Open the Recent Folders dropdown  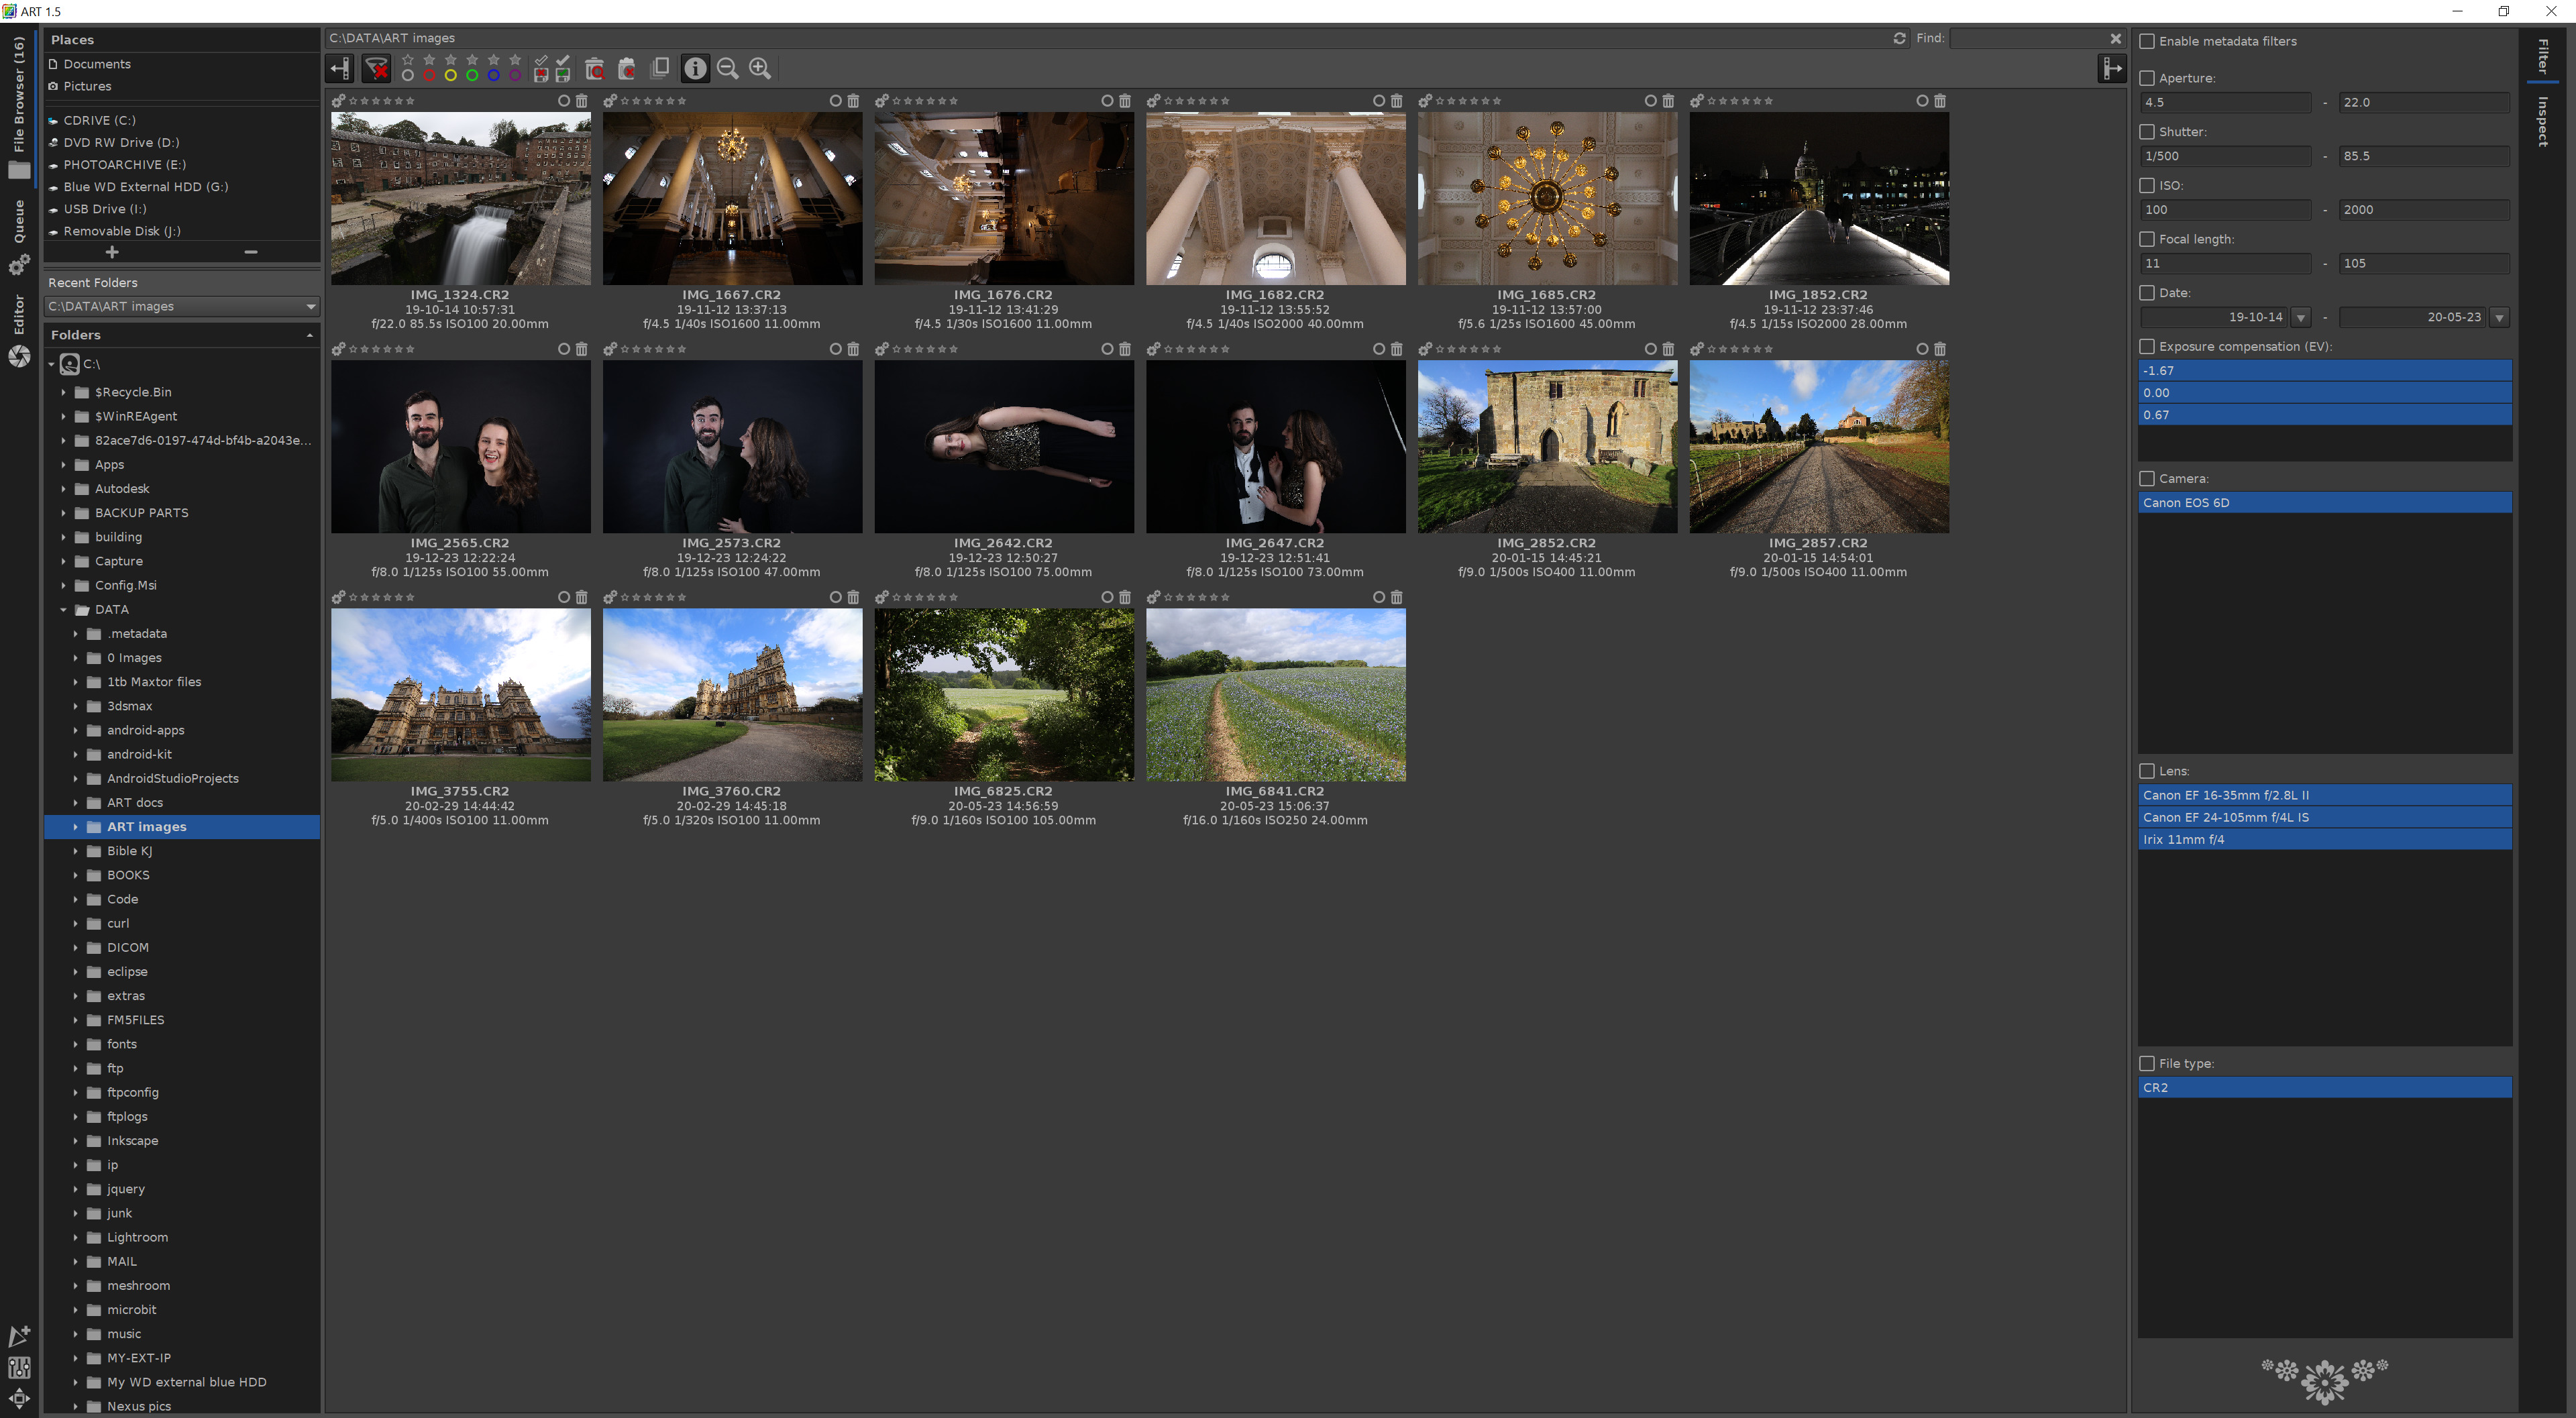point(310,306)
